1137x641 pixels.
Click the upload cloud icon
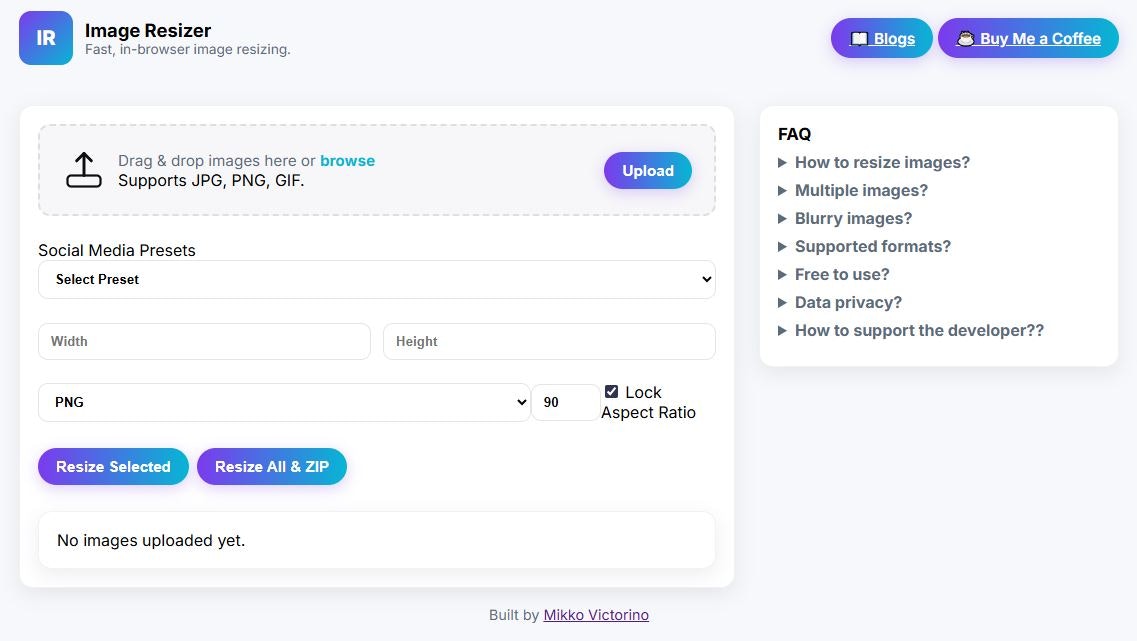coord(84,169)
